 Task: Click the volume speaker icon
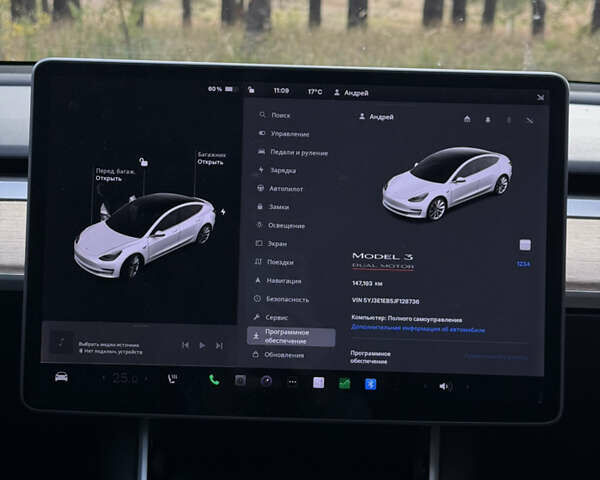point(444,386)
